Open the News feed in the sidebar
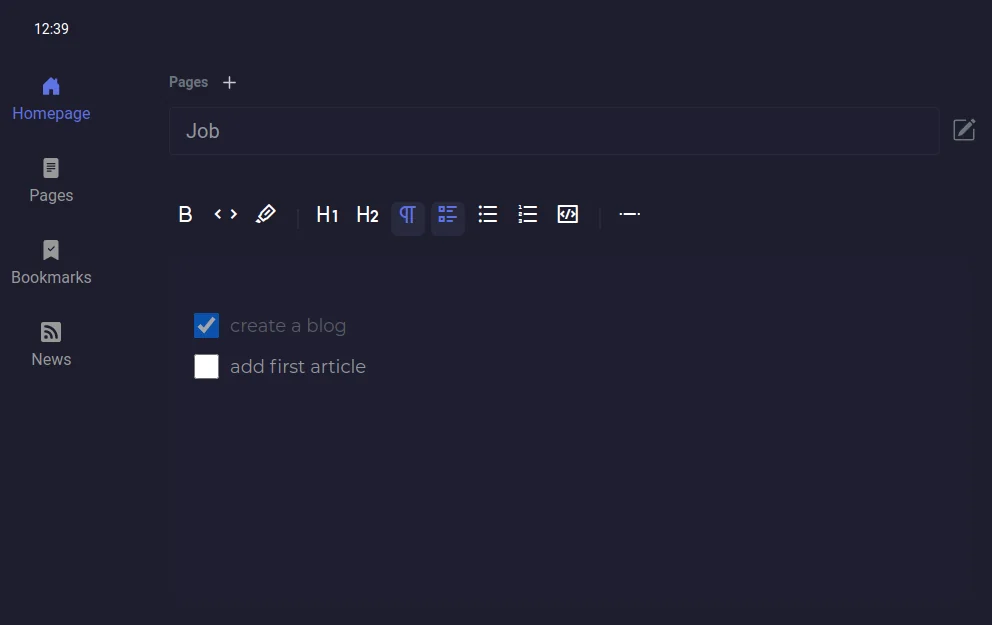The height and width of the screenshot is (625, 992). [x=51, y=345]
